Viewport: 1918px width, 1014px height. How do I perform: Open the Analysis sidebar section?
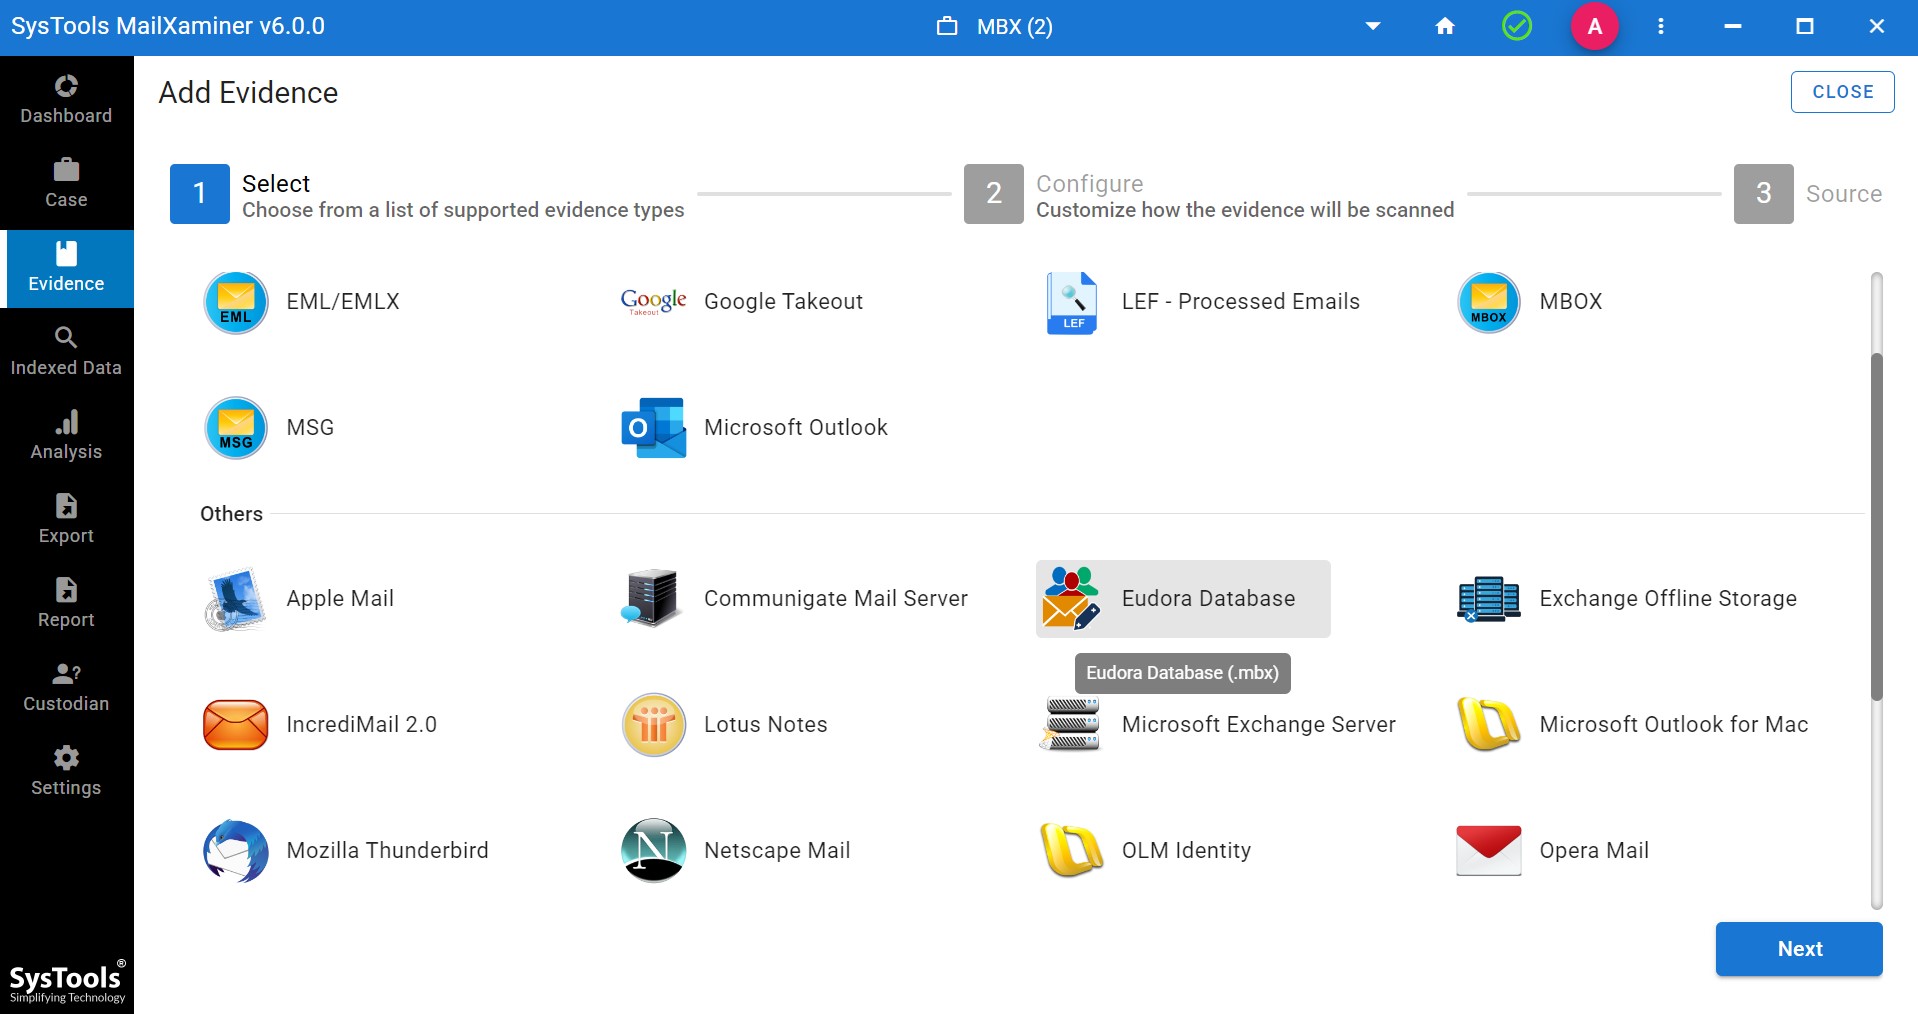tap(66, 436)
